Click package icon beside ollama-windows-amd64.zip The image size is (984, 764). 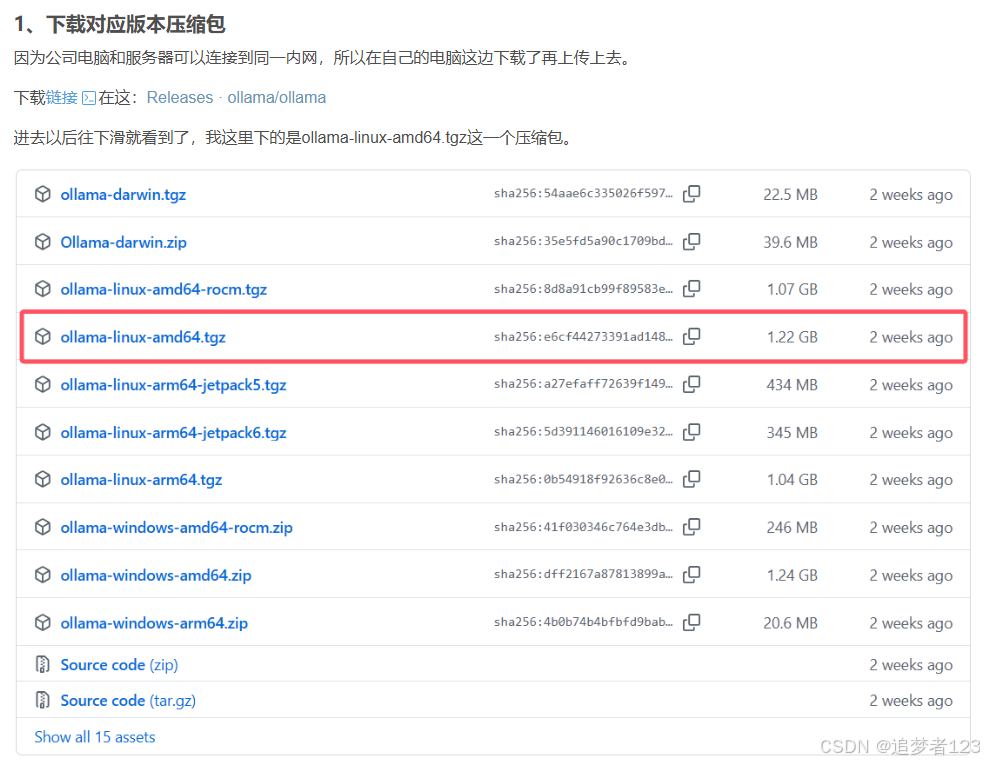tap(43, 574)
